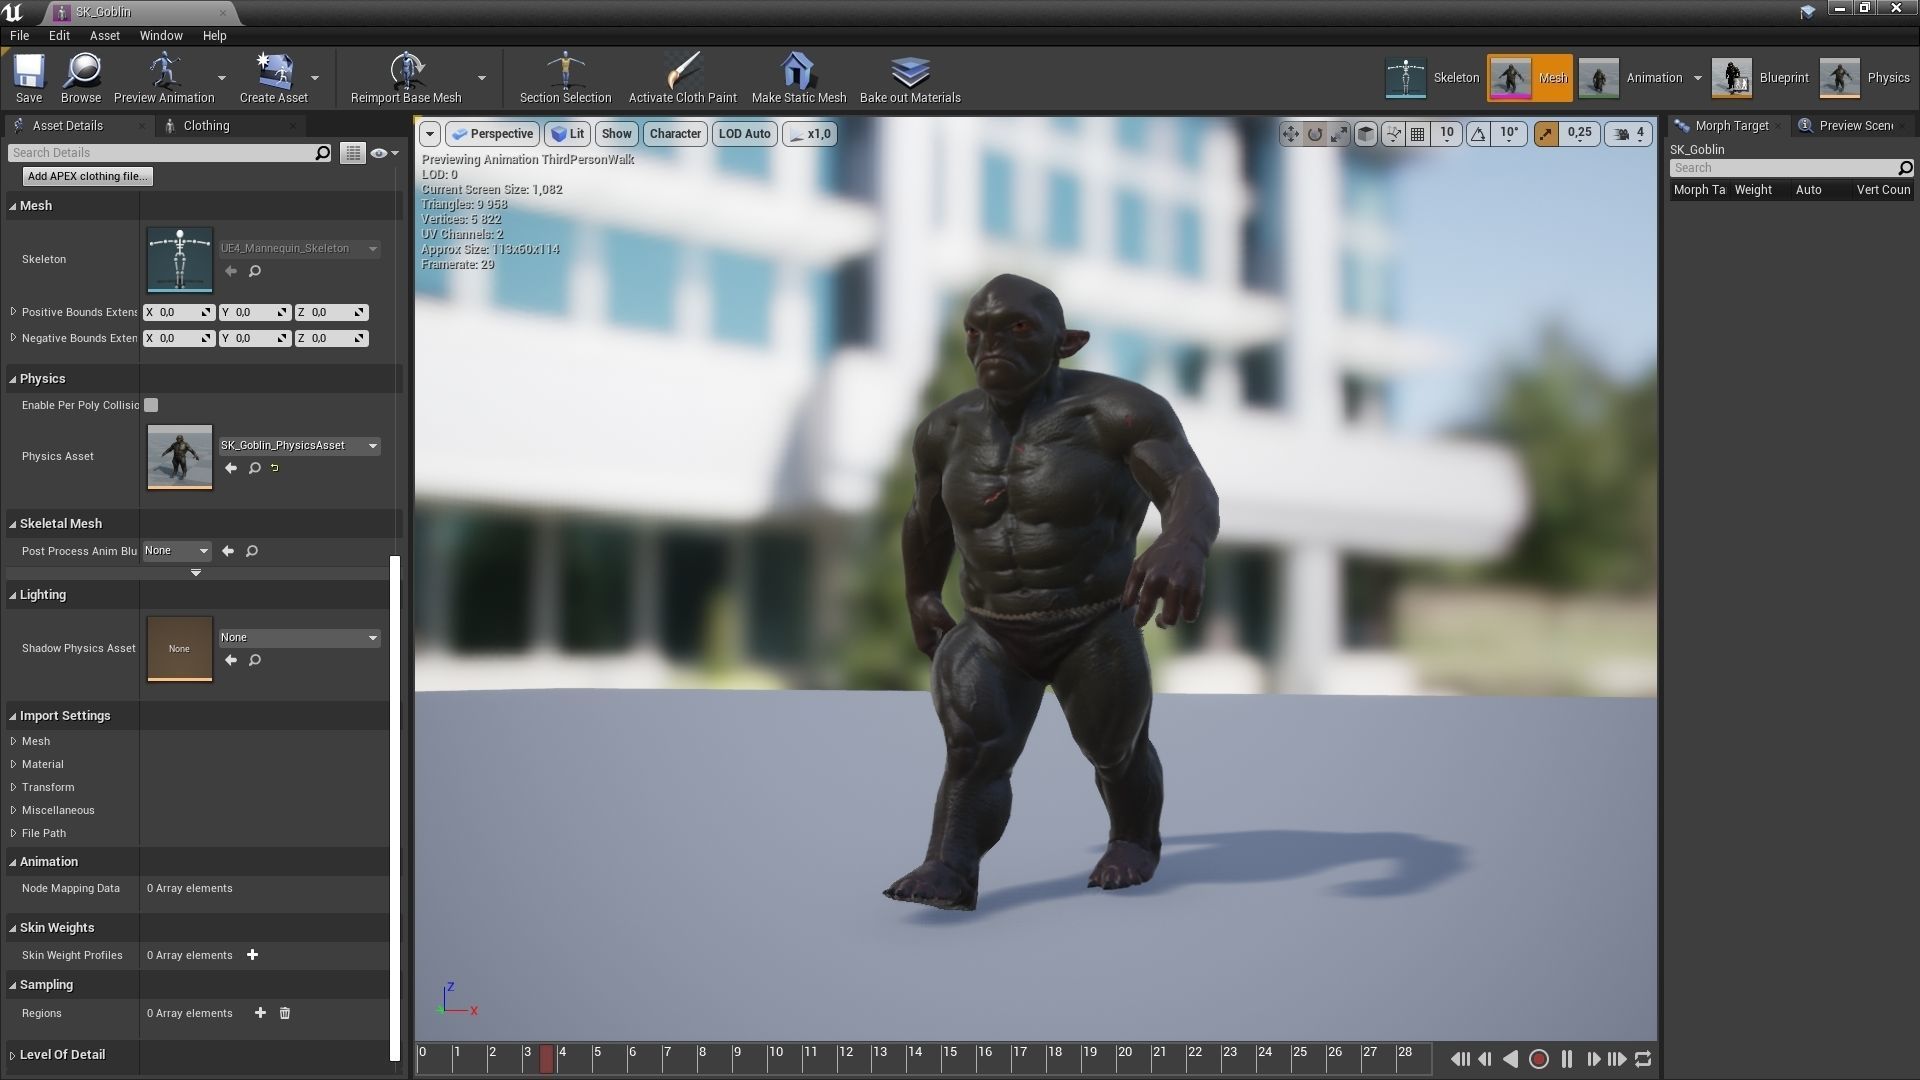The height and width of the screenshot is (1080, 1920).
Task: Jump to last frame of animation
Action: coord(1617,1059)
